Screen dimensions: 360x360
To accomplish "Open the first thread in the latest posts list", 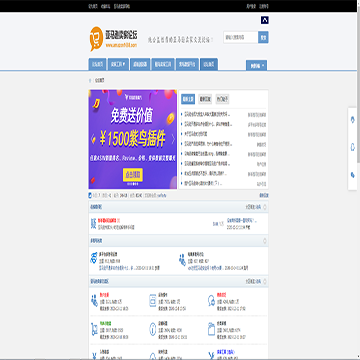I will pos(207,114).
